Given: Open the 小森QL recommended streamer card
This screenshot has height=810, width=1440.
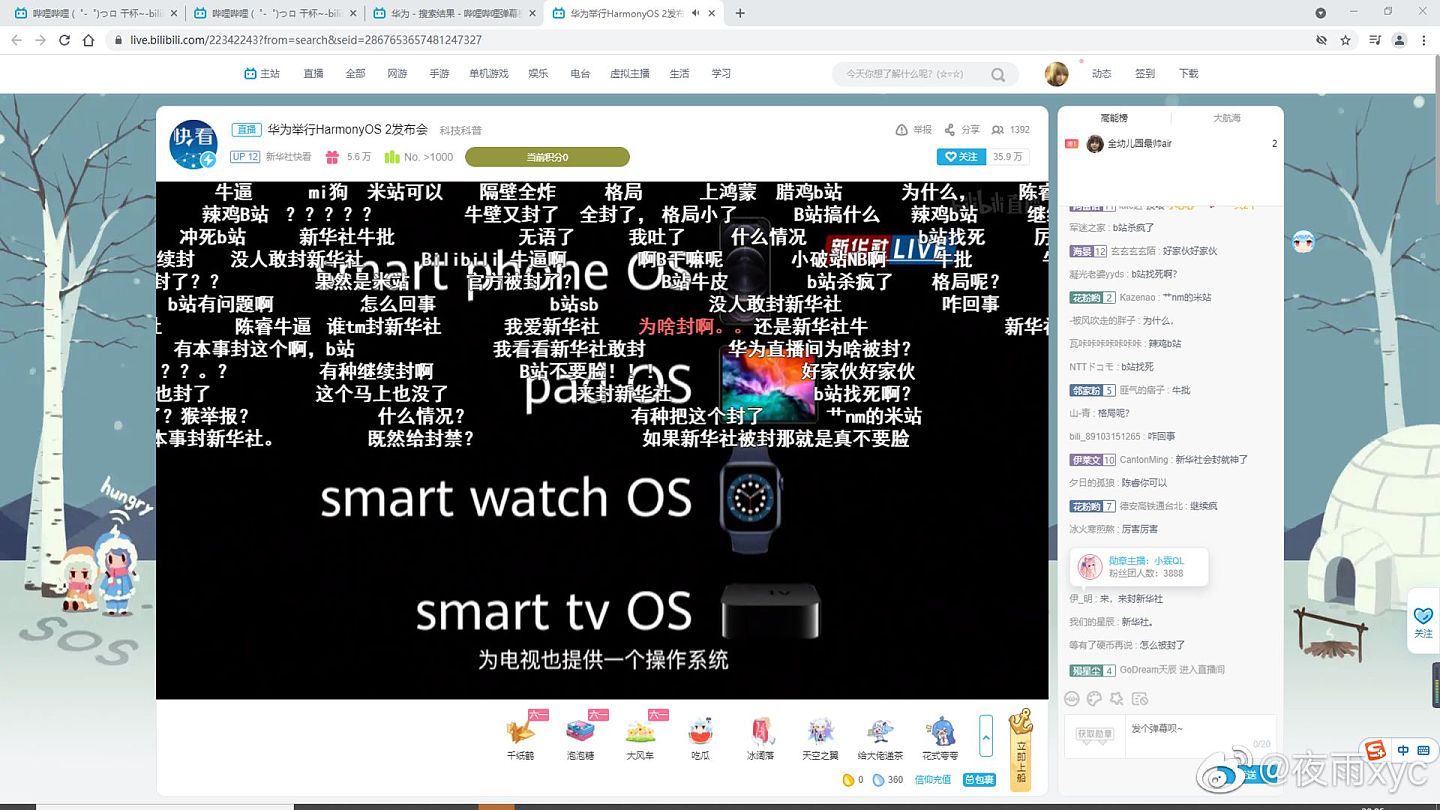Looking at the screenshot, I should (1138, 567).
